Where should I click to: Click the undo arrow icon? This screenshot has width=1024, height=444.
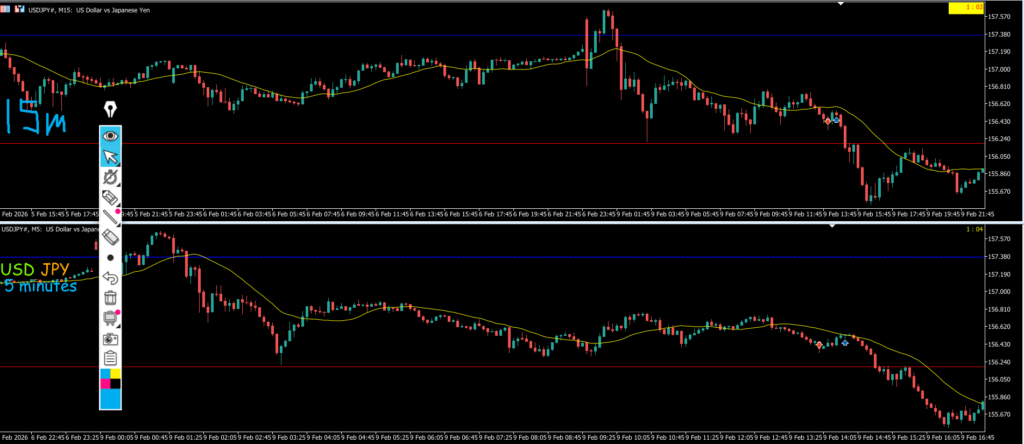tap(110, 278)
